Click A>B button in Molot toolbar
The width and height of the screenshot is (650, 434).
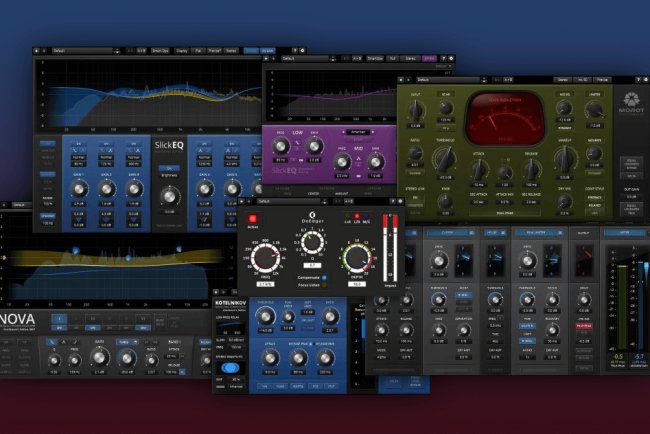point(508,79)
